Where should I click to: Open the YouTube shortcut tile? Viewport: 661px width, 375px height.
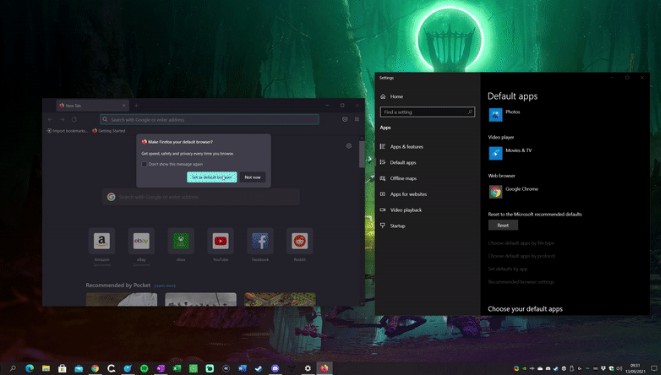tap(220, 241)
